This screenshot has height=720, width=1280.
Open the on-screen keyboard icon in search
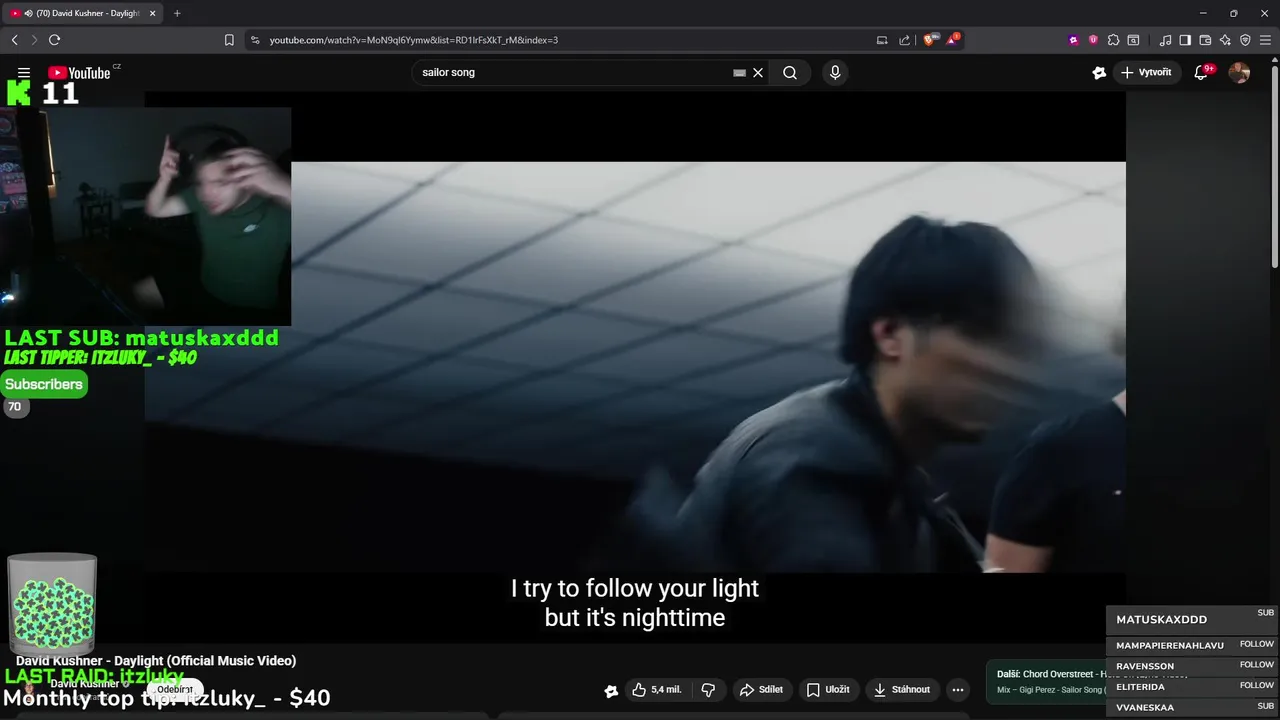click(739, 73)
